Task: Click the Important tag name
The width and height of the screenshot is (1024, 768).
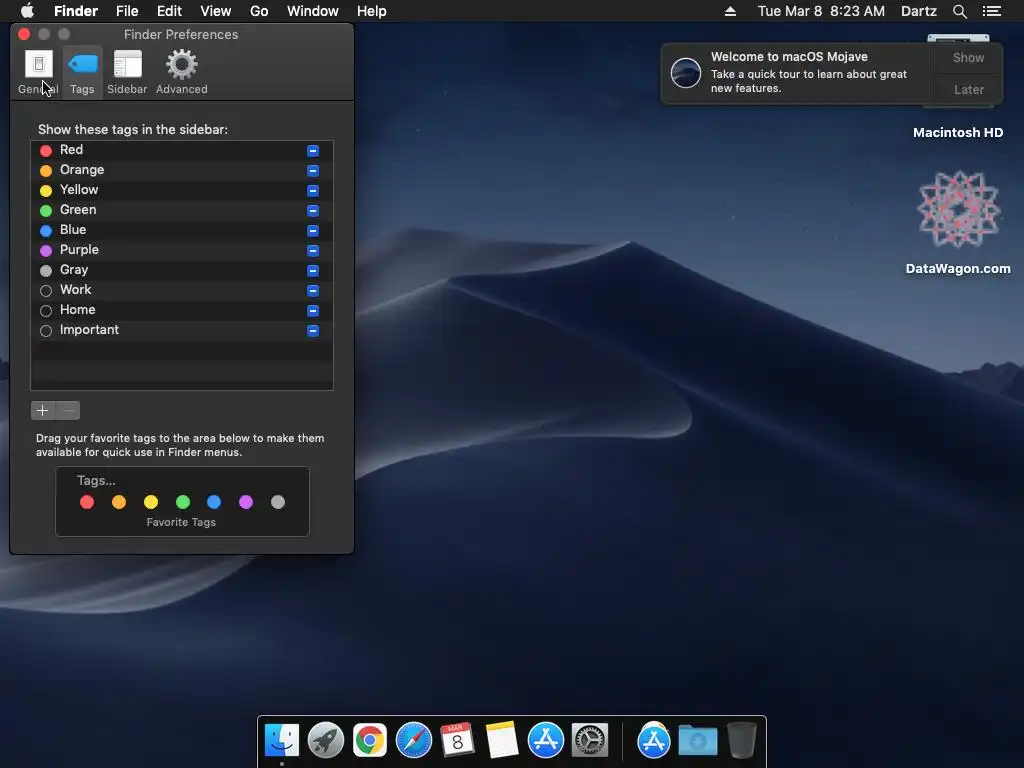Action: [89, 330]
